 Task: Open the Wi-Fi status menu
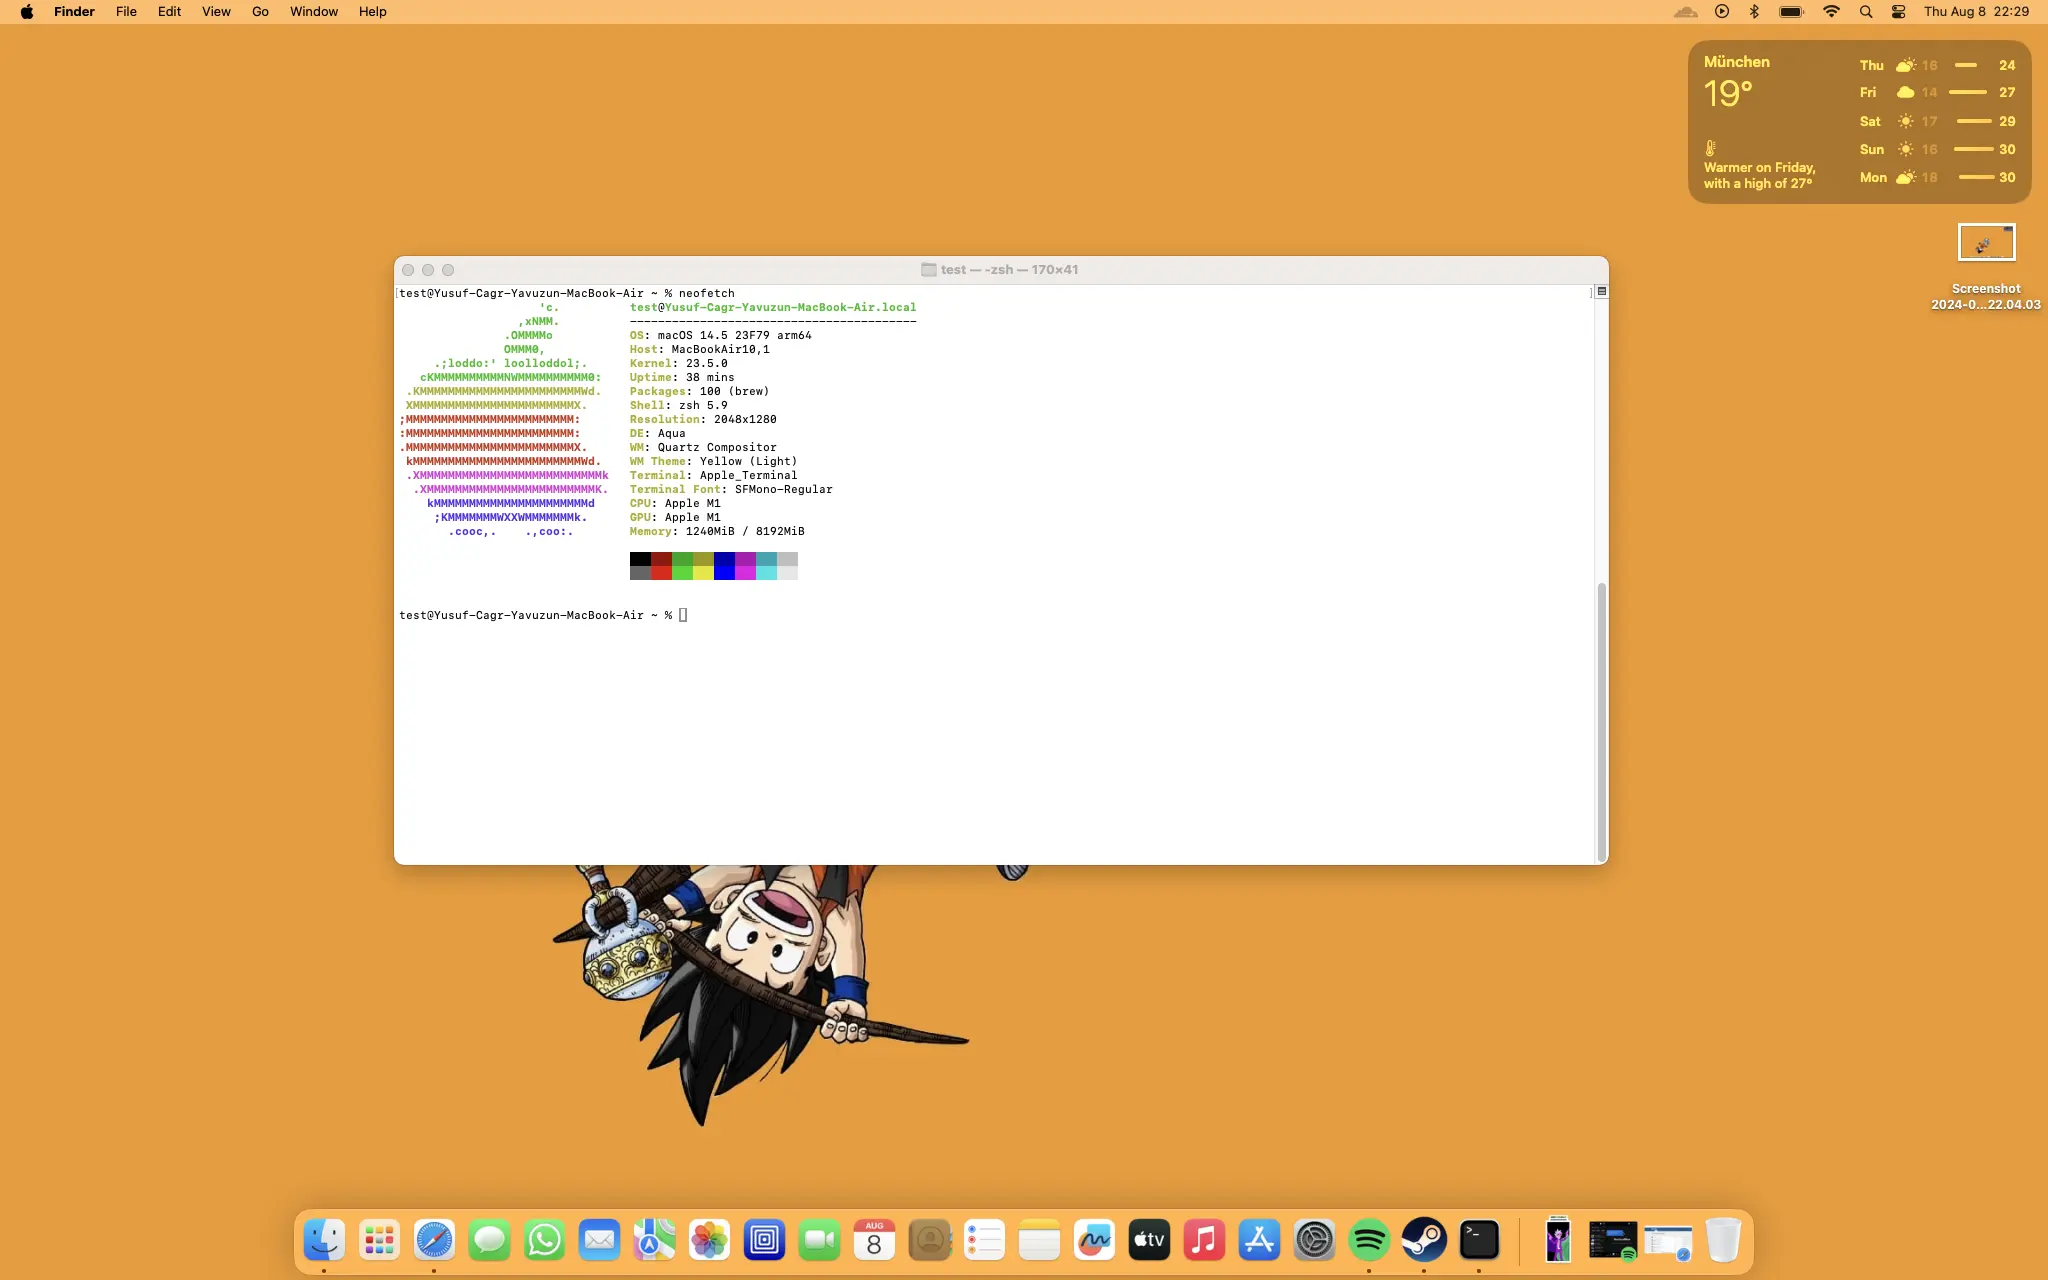coord(1831,12)
